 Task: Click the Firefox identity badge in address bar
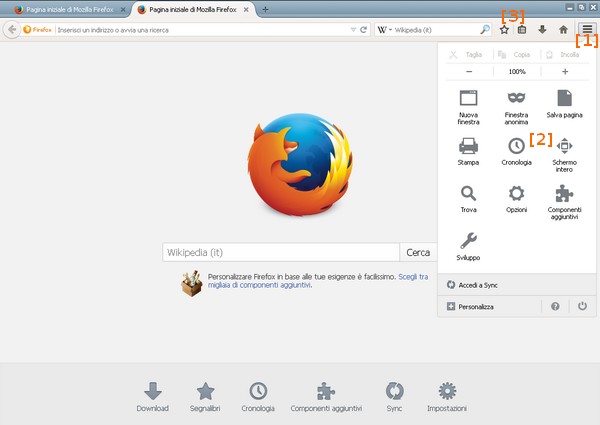pyautogui.click(x=37, y=29)
